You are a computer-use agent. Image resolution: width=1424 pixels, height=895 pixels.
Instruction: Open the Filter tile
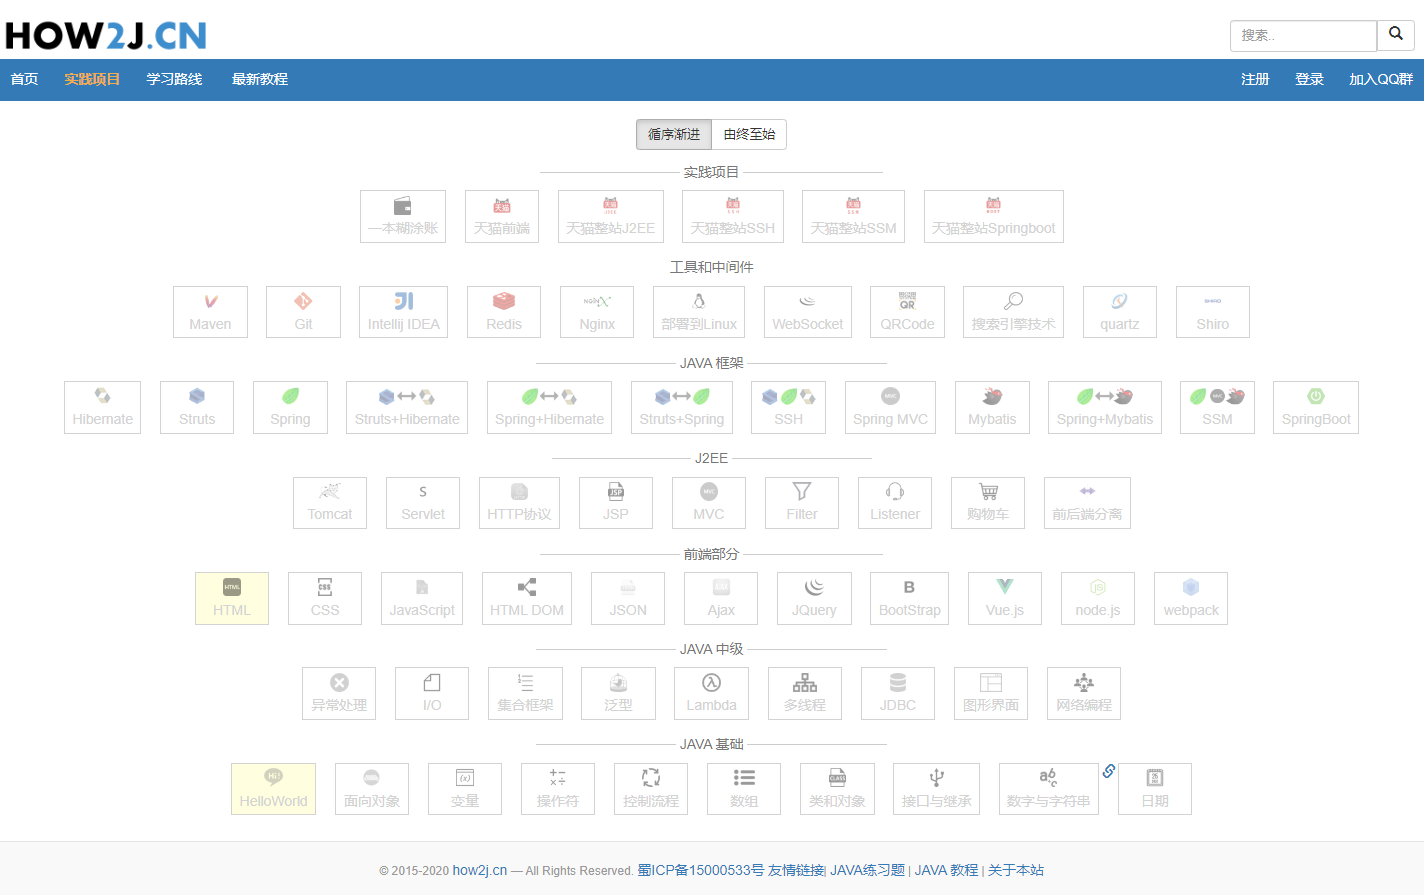(x=802, y=503)
